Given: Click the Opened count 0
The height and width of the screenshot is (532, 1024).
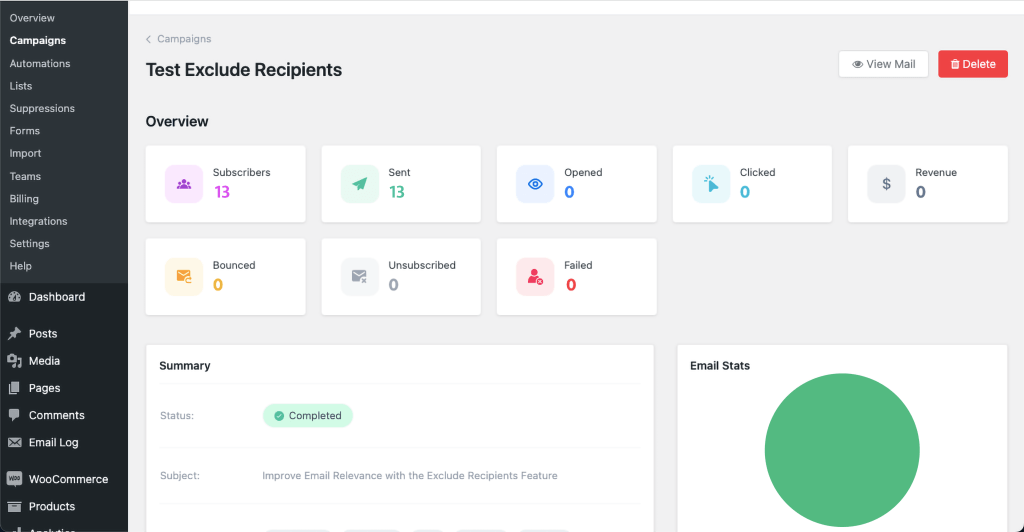Looking at the screenshot, I should click(x=569, y=192).
